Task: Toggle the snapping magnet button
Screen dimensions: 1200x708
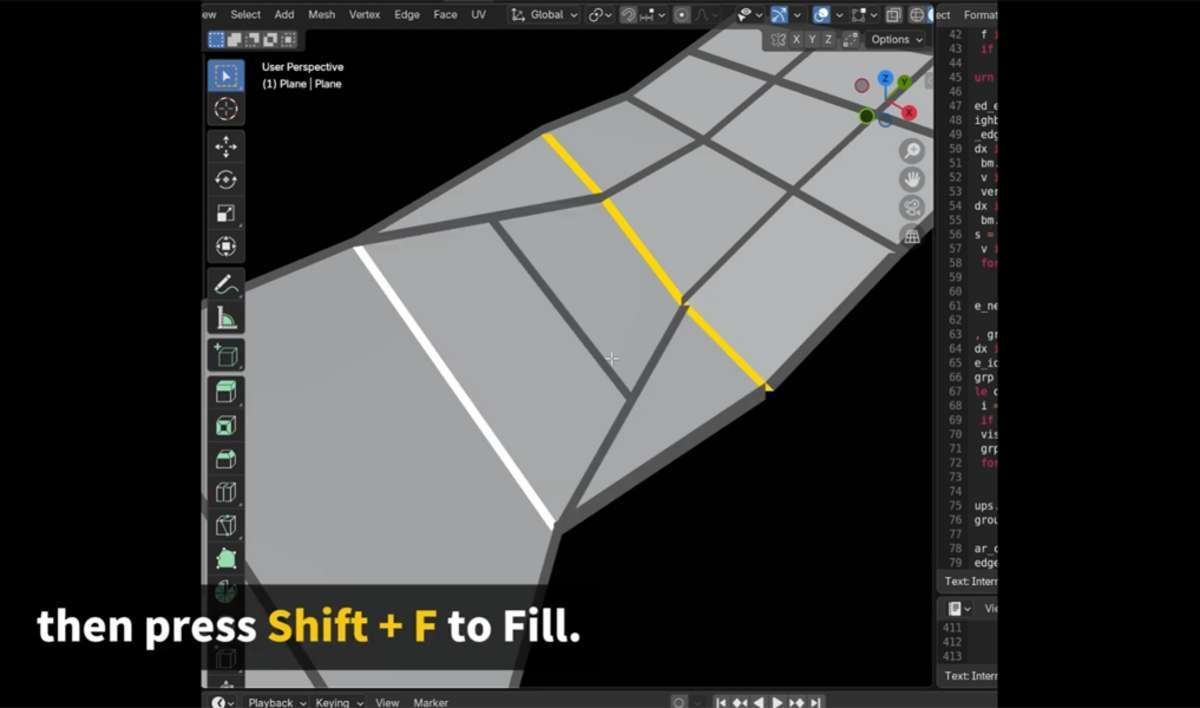Action: (628, 15)
